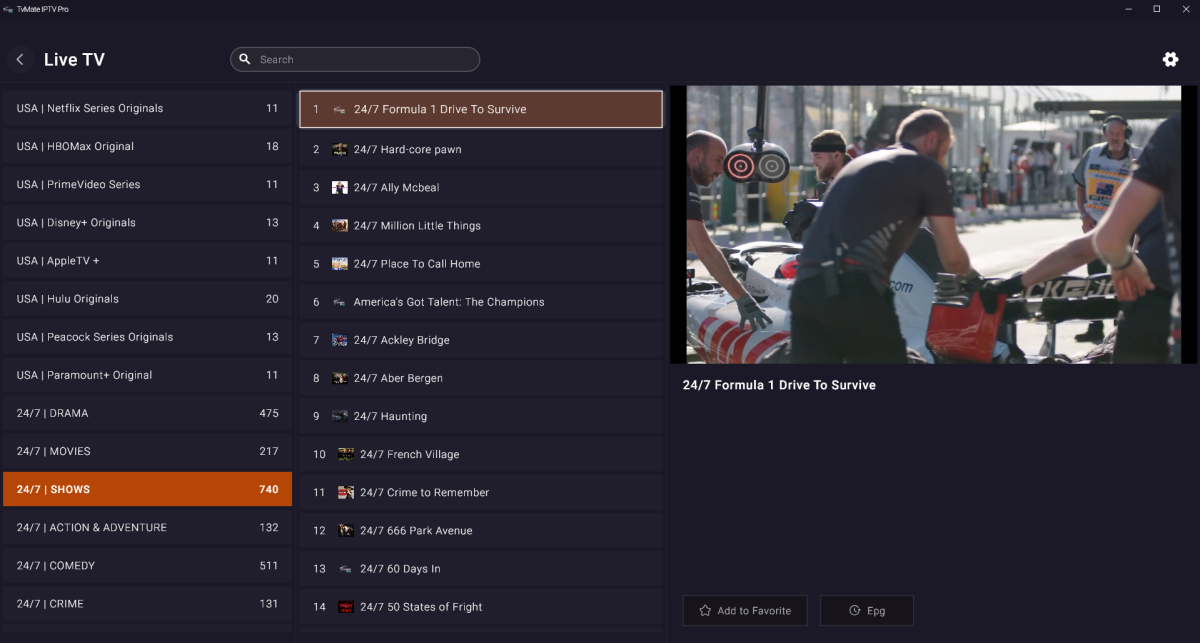
Task: Click the Million Little Things channel logo
Action: click(x=340, y=226)
